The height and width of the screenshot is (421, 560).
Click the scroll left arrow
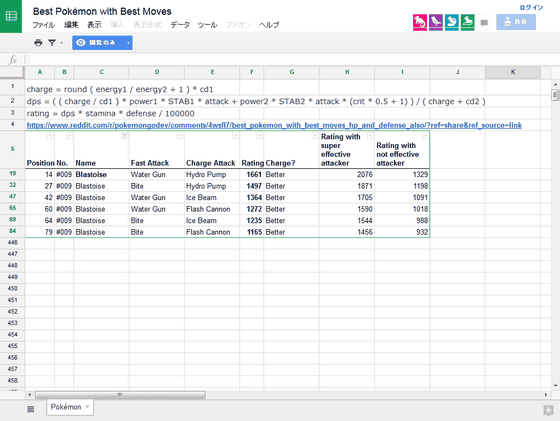click(30, 395)
